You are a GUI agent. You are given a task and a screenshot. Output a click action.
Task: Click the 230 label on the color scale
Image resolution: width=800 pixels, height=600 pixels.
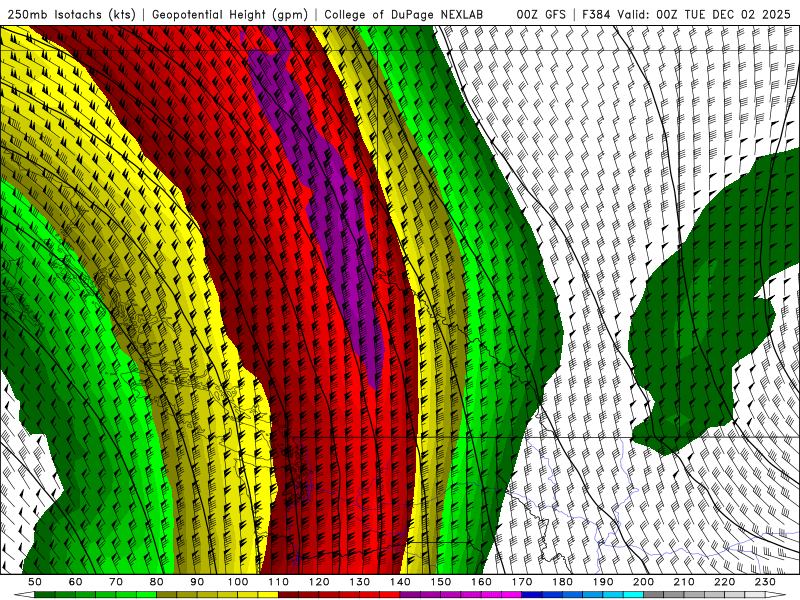pyautogui.click(x=765, y=582)
